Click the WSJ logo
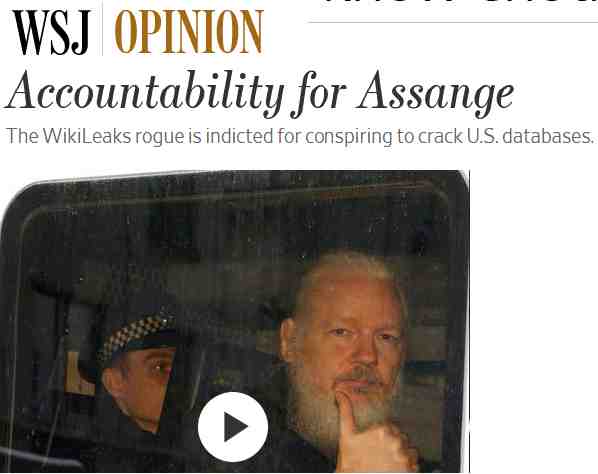 (52, 32)
